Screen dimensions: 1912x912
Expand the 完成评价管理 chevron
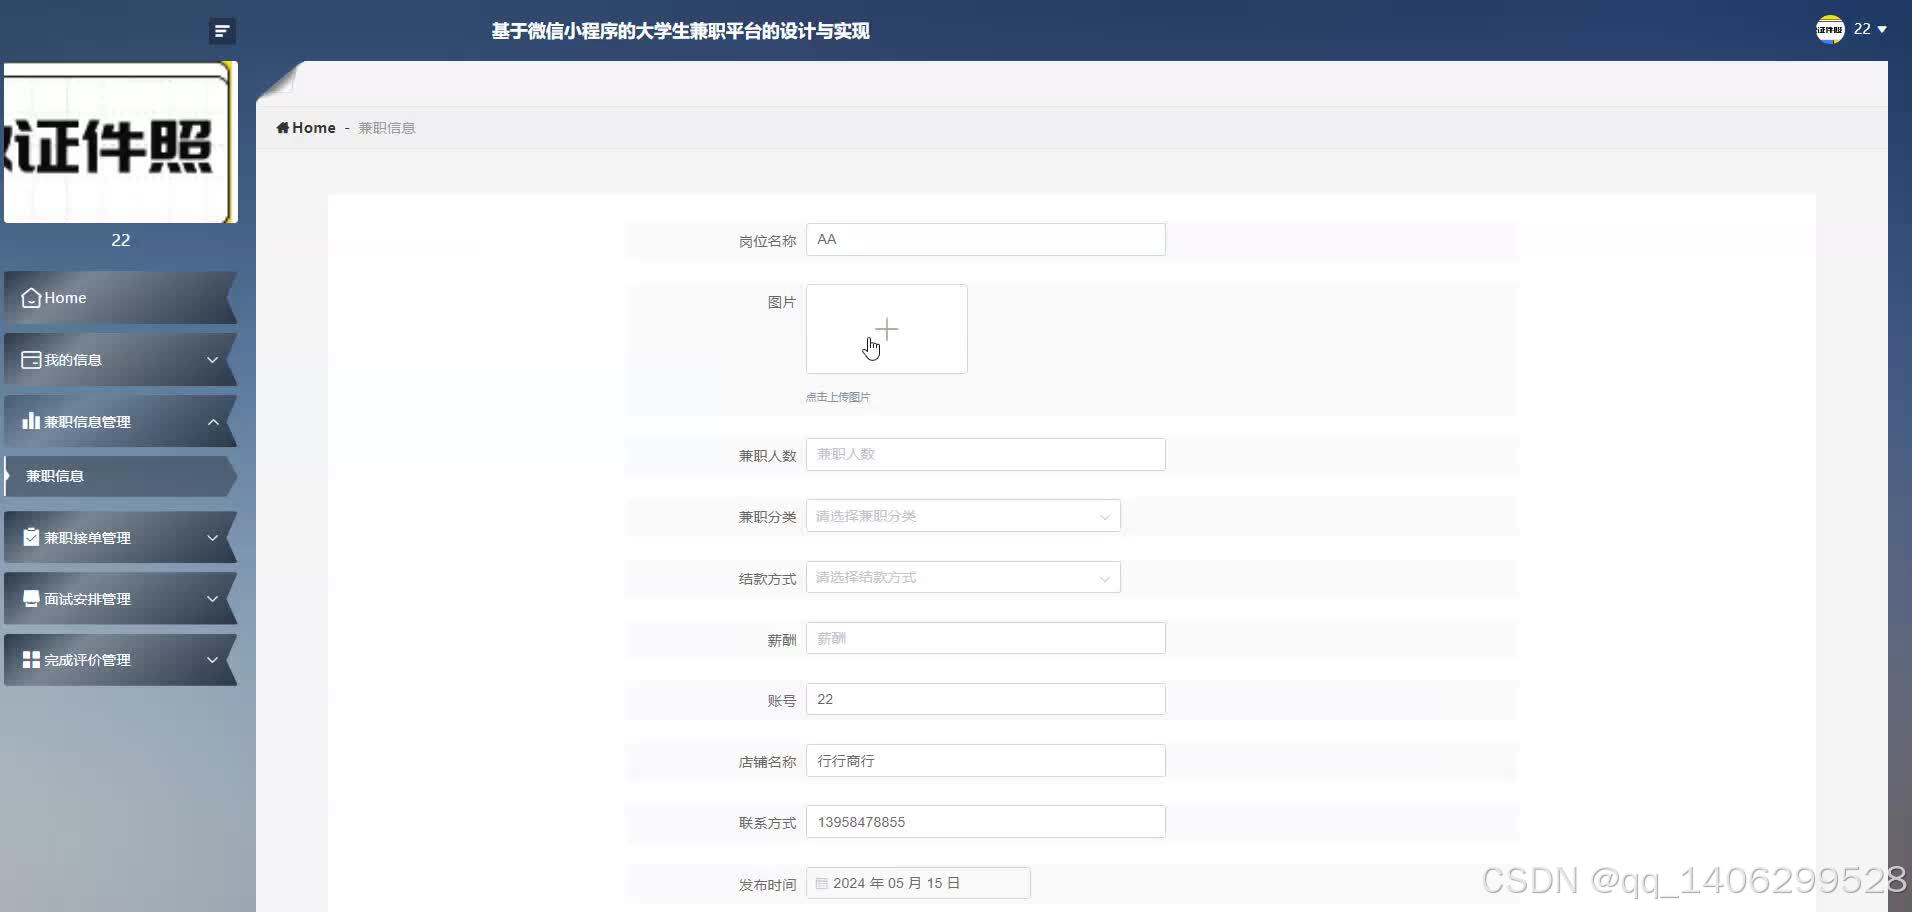click(212, 660)
